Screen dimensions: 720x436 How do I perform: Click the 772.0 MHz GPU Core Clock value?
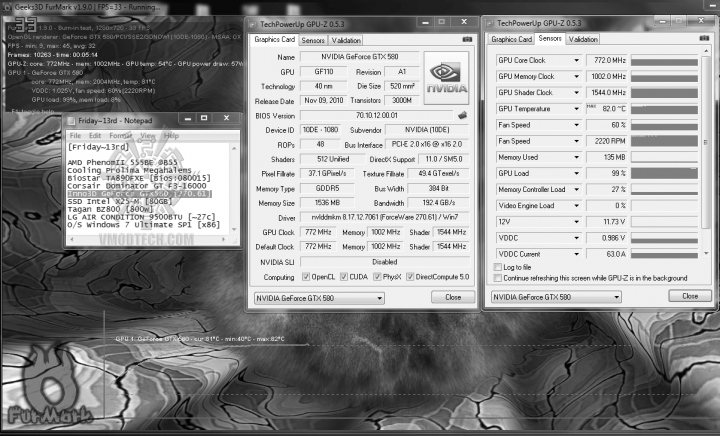click(607, 60)
